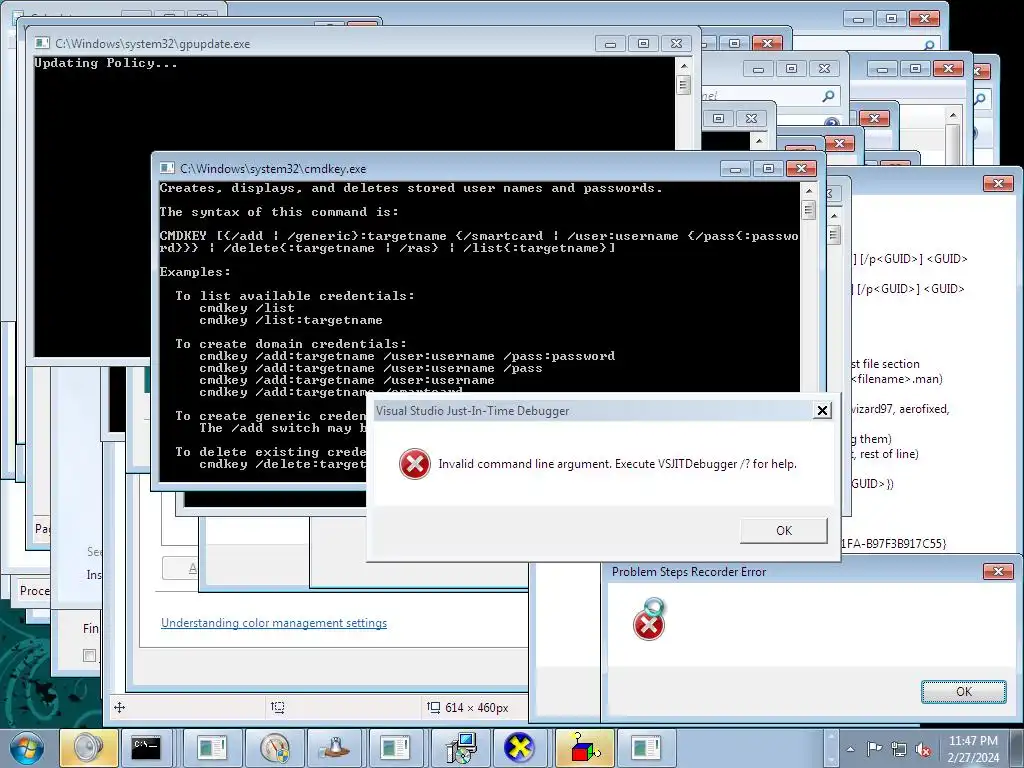Maximize the cmdkey.exe window
The height and width of the screenshot is (768, 1024).
768,168
